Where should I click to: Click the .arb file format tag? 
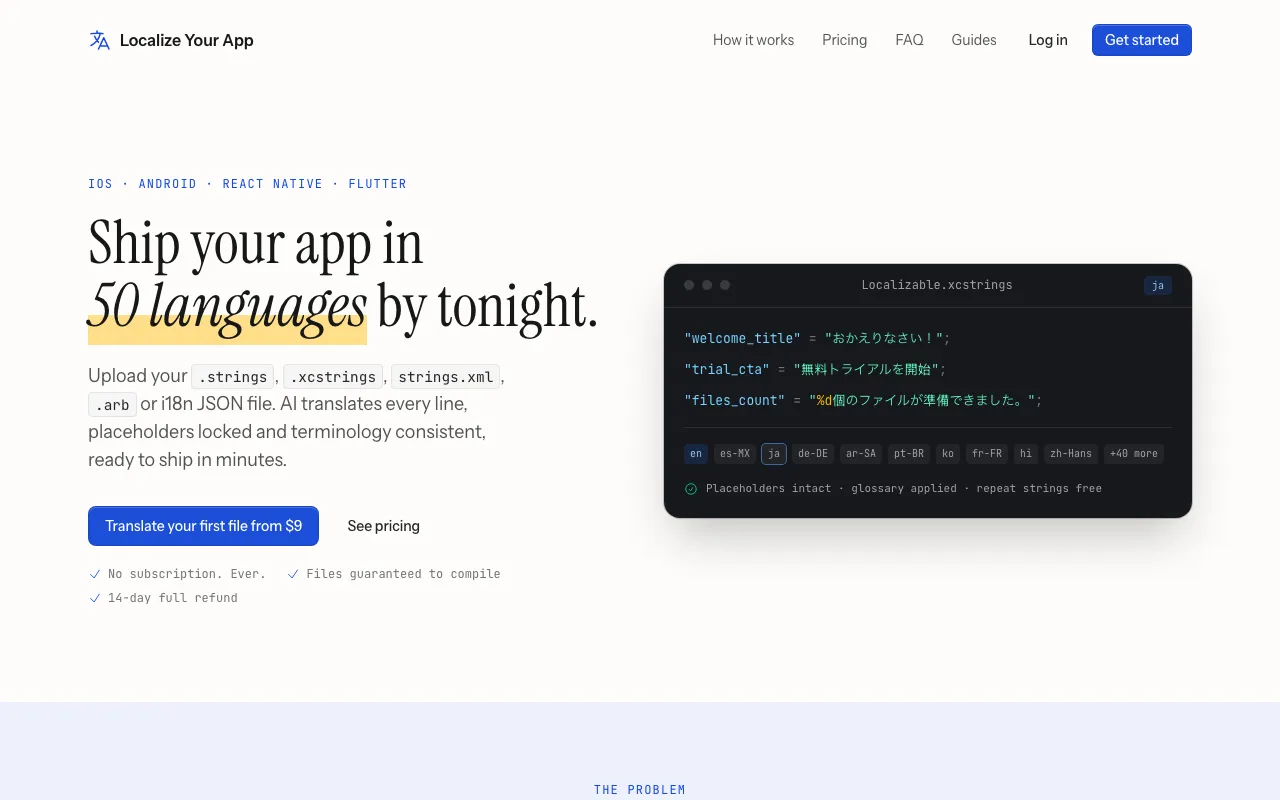pos(112,405)
